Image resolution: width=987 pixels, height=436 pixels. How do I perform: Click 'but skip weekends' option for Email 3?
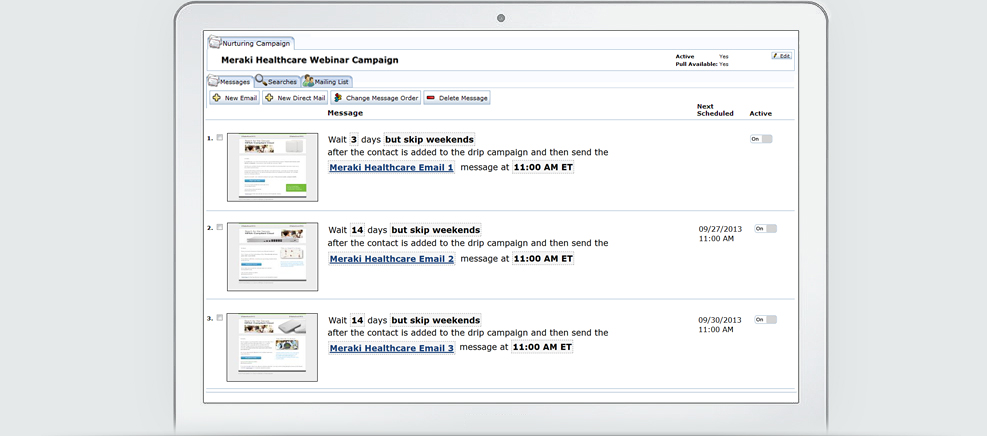pyautogui.click(x=436, y=320)
